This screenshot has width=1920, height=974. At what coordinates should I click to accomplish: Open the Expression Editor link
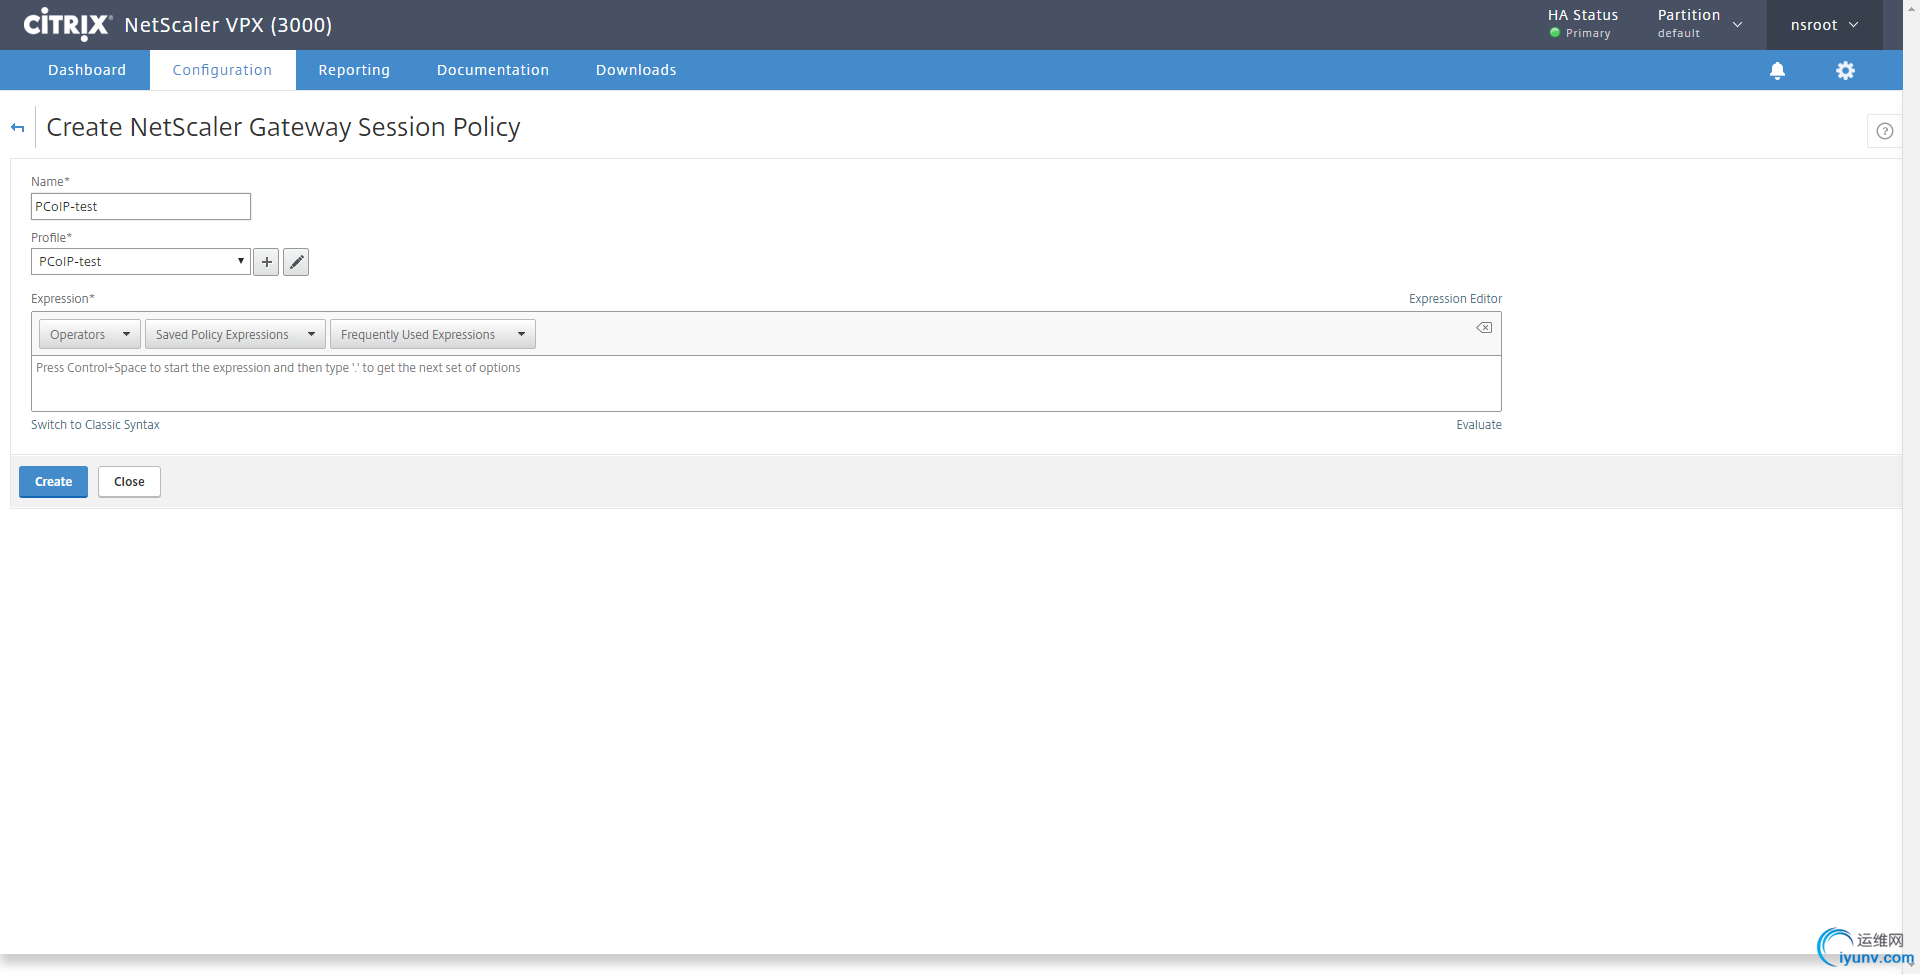coord(1455,299)
